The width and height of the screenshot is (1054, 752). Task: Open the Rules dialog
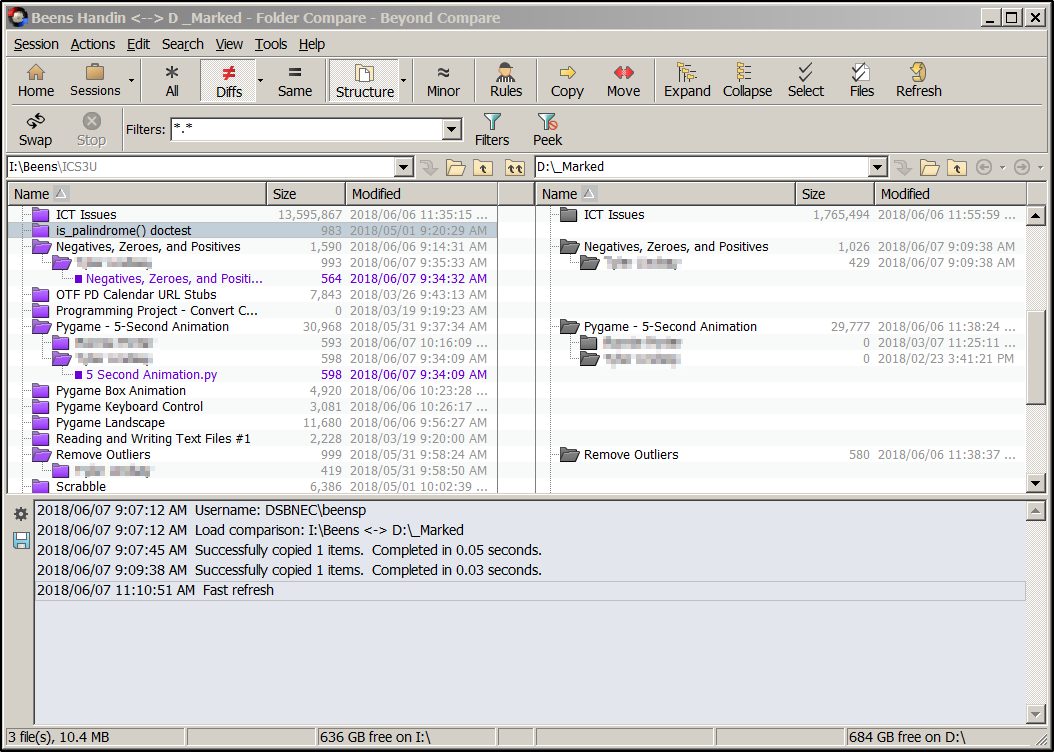pyautogui.click(x=505, y=81)
